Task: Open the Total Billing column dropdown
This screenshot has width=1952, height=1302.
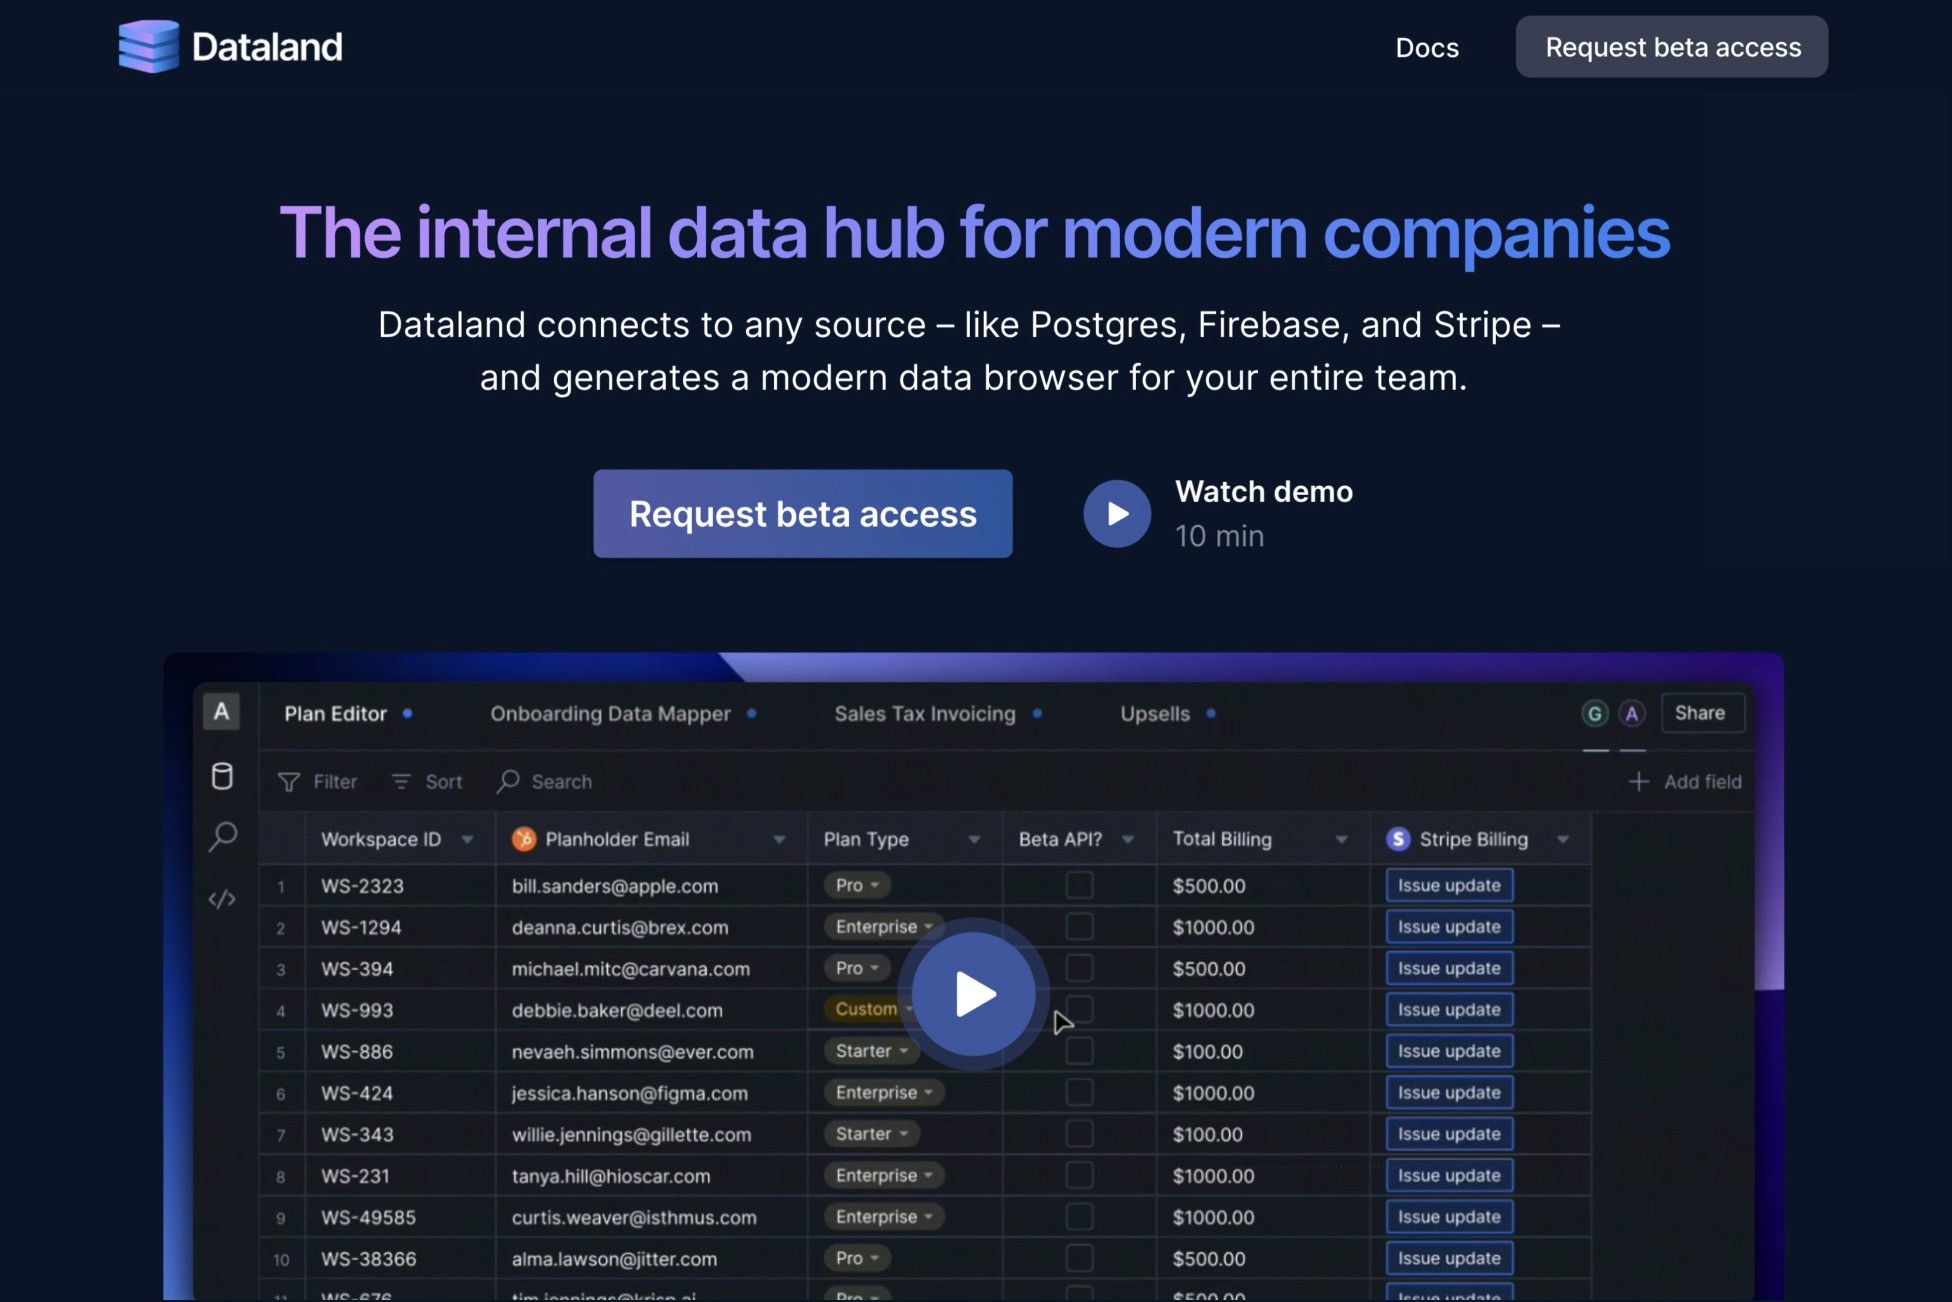Action: tap(1341, 840)
